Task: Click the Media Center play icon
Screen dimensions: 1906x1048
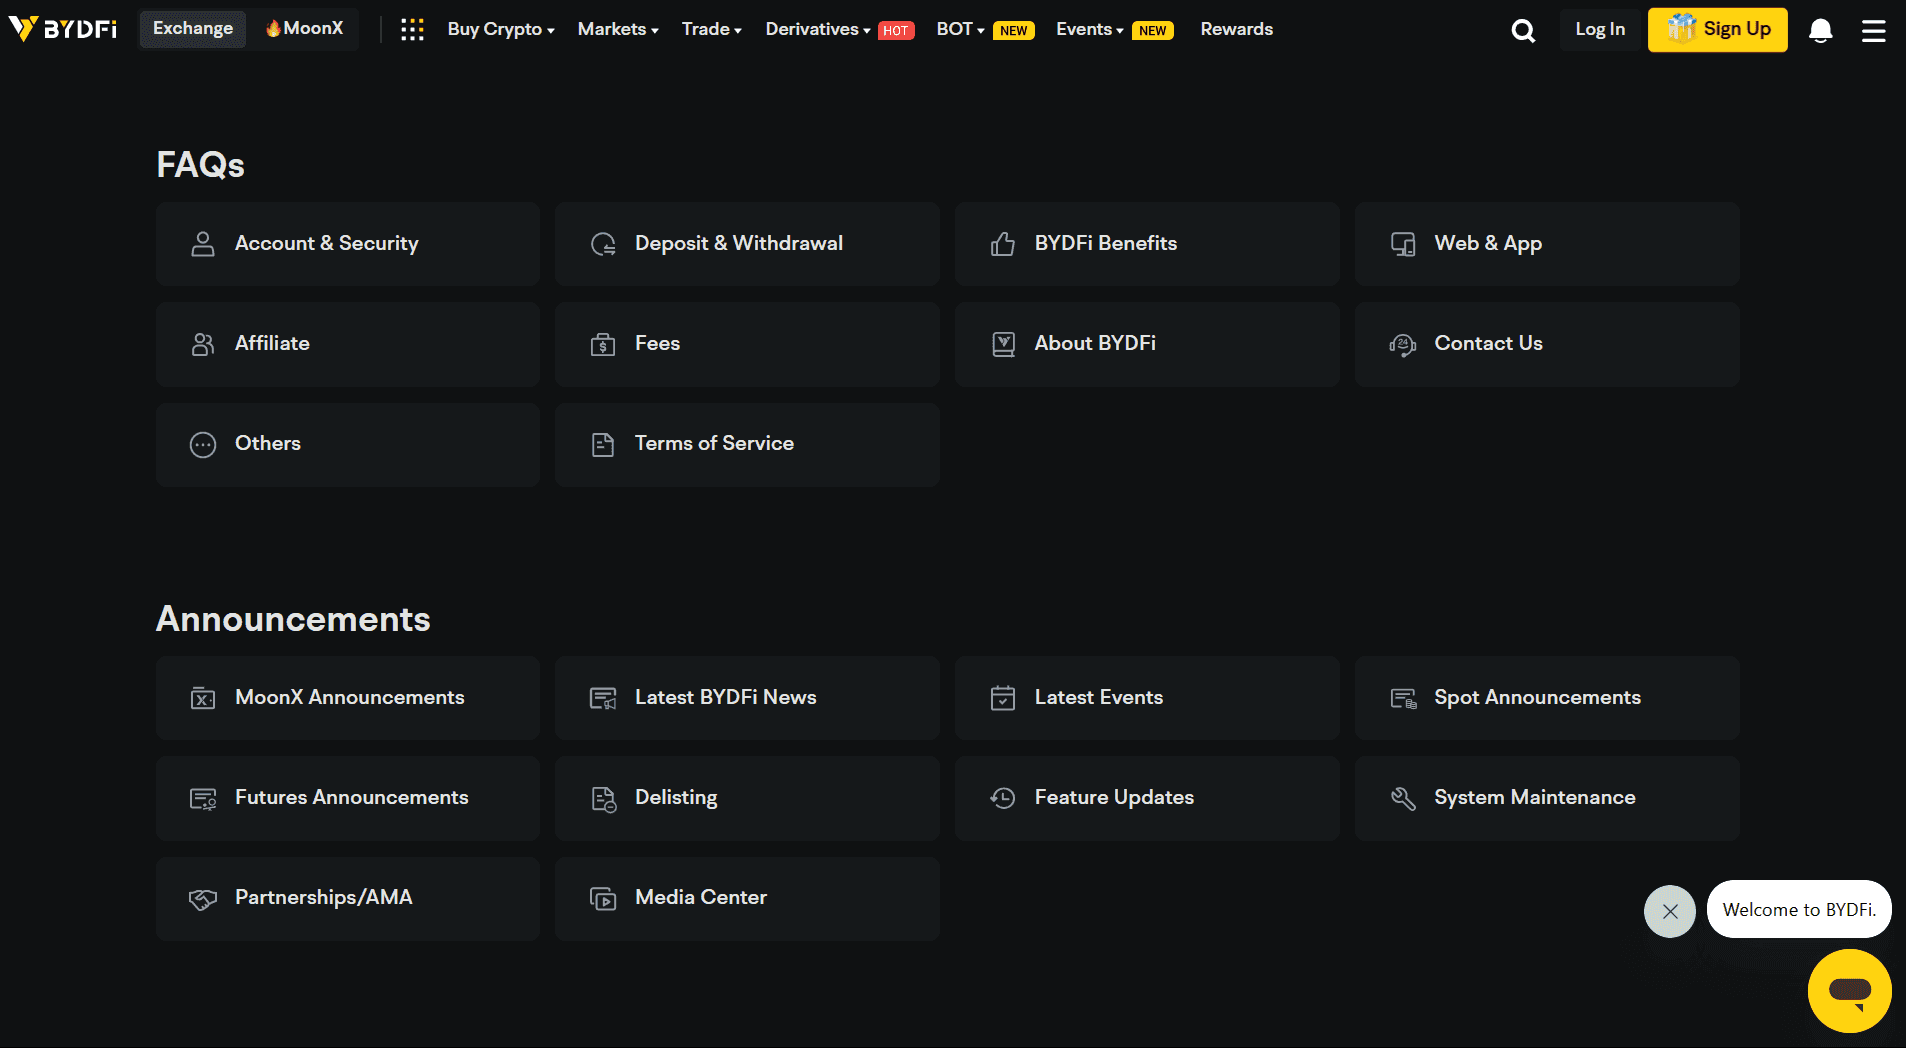Action: (x=603, y=898)
